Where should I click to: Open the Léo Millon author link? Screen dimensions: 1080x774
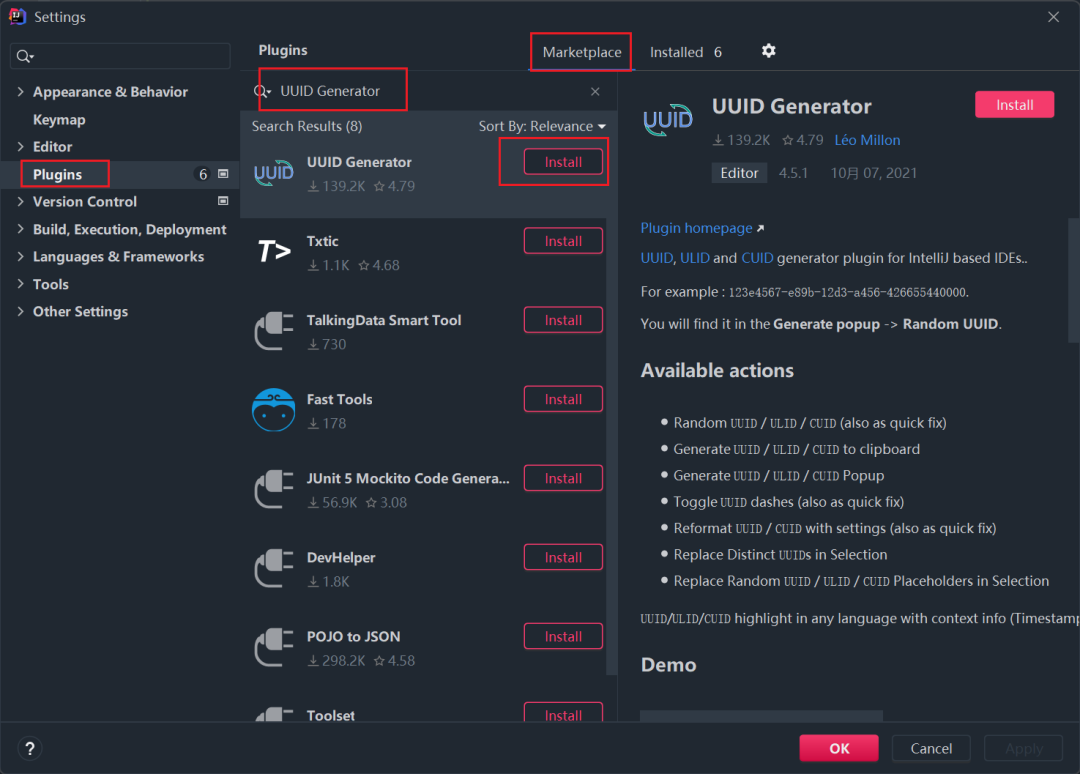click(867, 140)
